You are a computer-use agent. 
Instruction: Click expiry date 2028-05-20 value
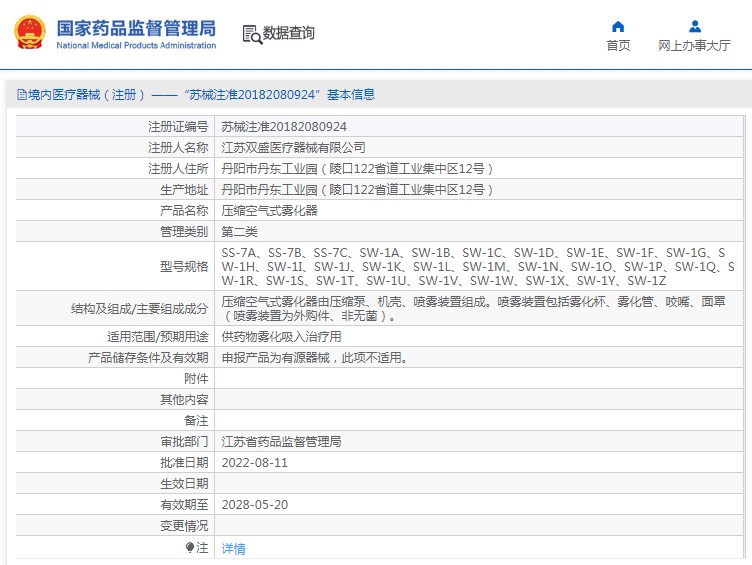click(x=255, y=505)
